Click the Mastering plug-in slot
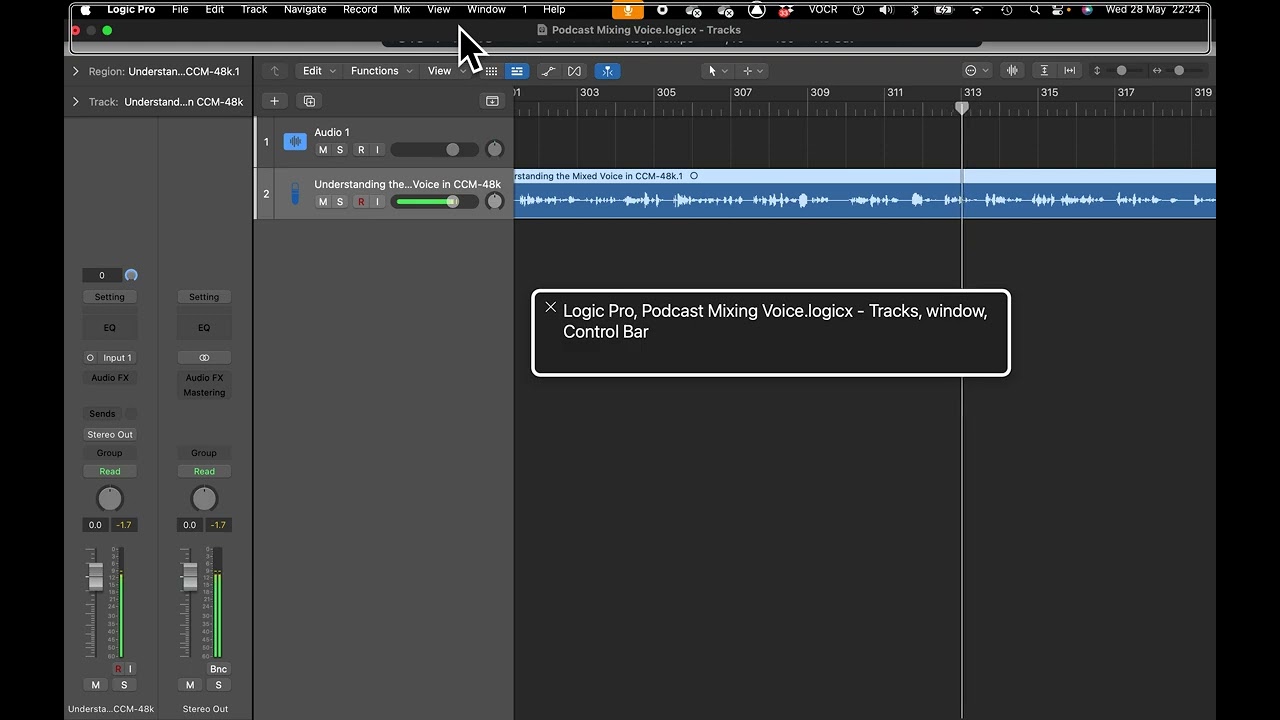This screenshot has height=720, width=1280. pos(204,392)
